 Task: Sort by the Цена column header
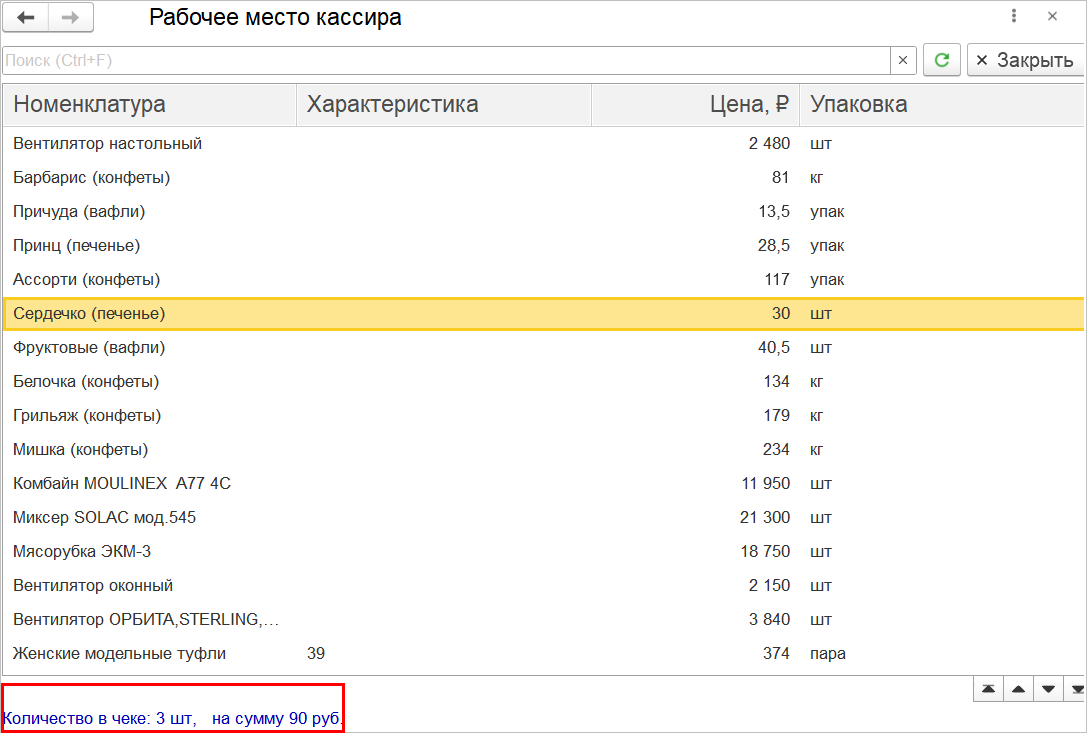click(x=695, y=105)
